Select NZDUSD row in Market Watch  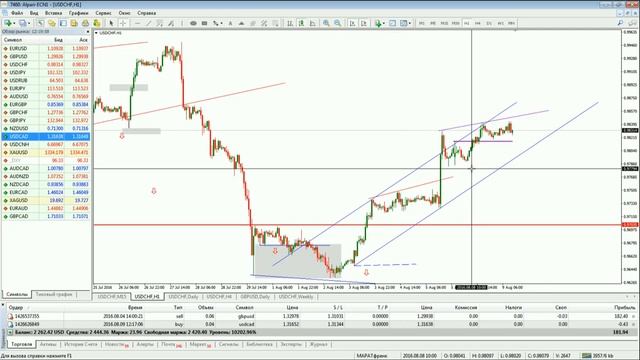click(x=46, y=128)
